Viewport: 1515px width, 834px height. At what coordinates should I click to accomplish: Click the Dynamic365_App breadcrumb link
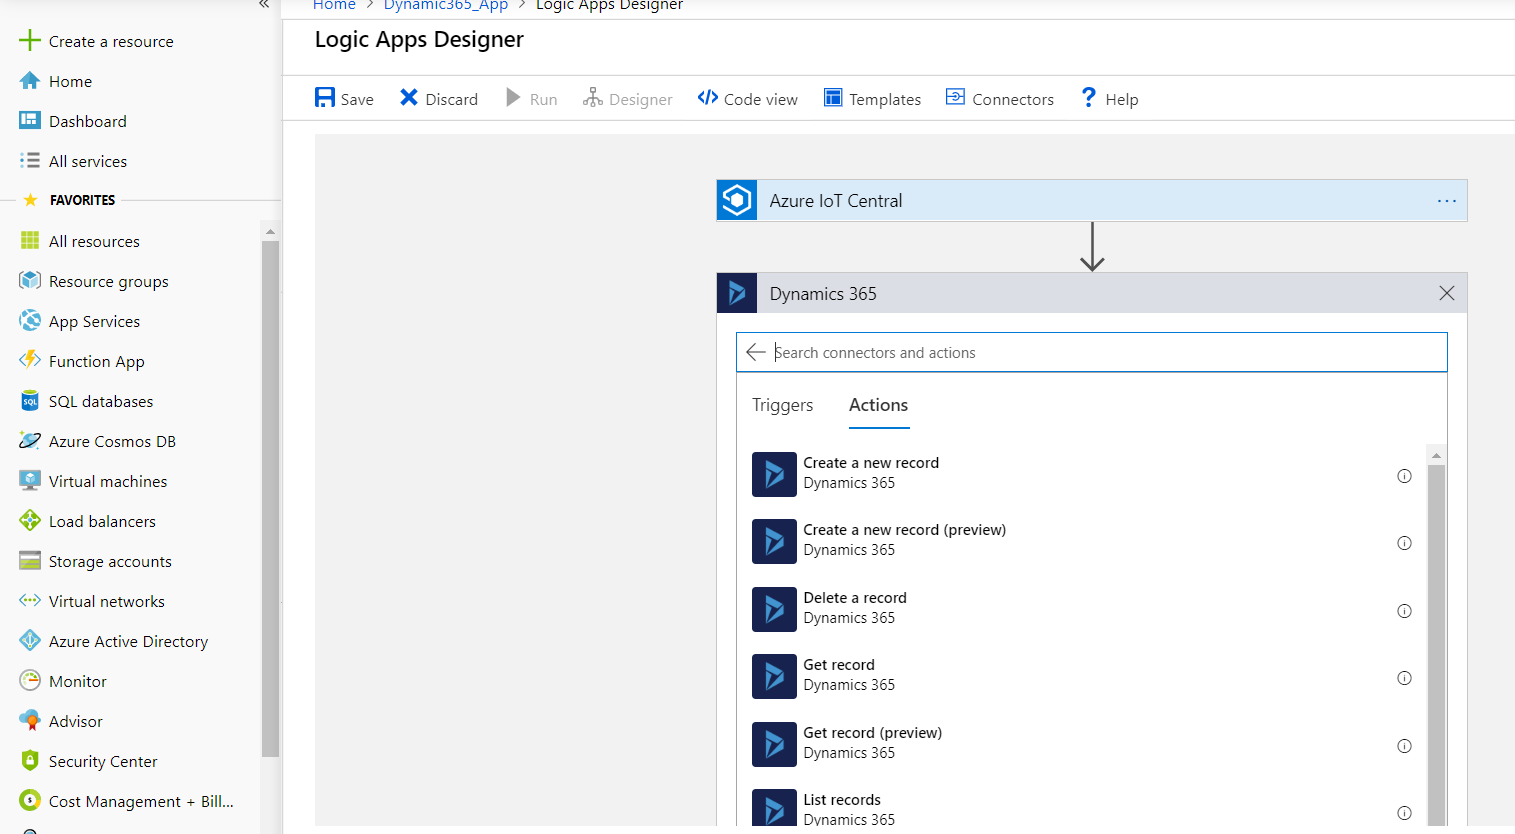point(446,6)
